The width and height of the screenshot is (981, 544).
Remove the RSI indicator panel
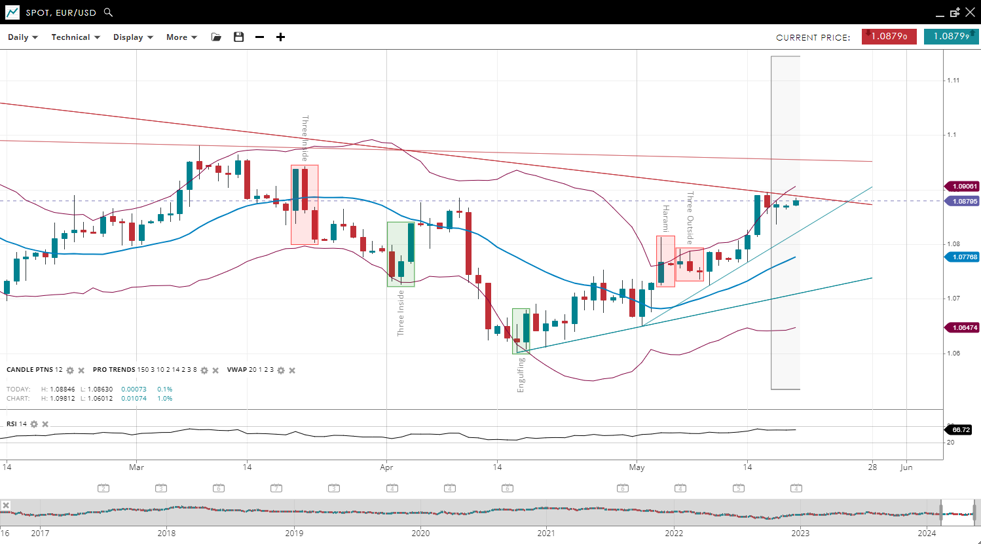[x=45, y=424]
